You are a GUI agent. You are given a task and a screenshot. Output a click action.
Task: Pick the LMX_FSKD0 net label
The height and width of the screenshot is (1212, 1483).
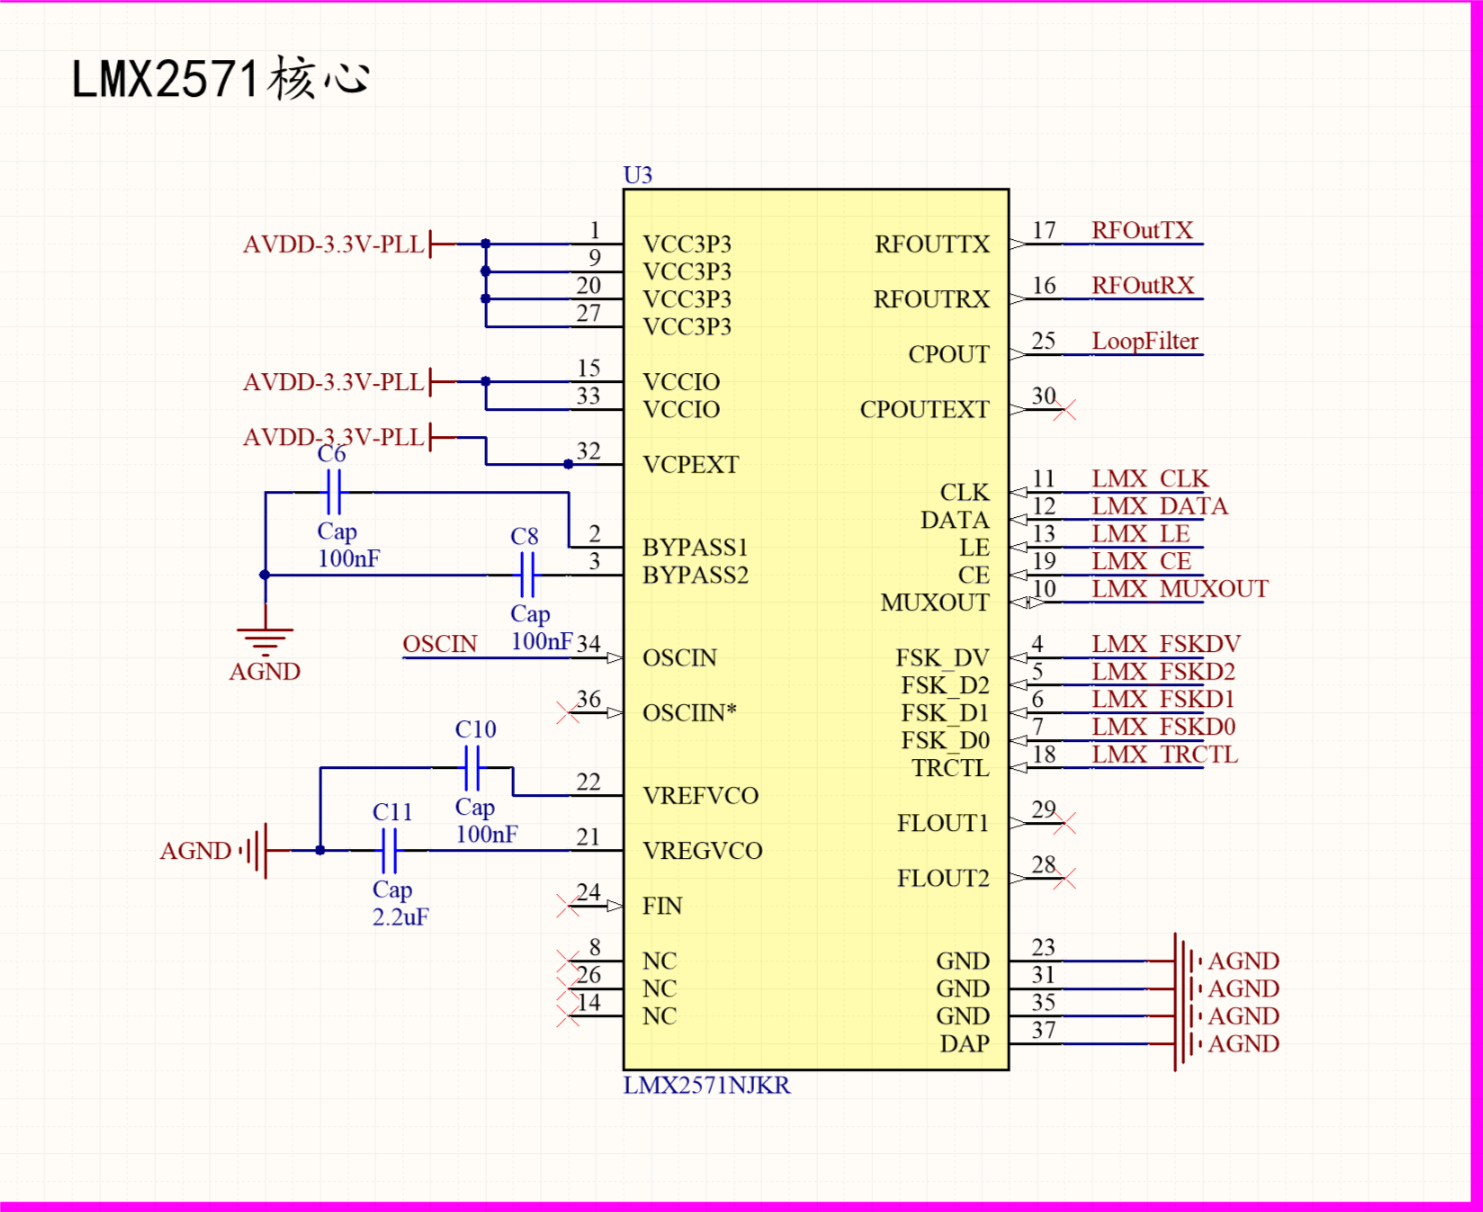[1163, 727]
